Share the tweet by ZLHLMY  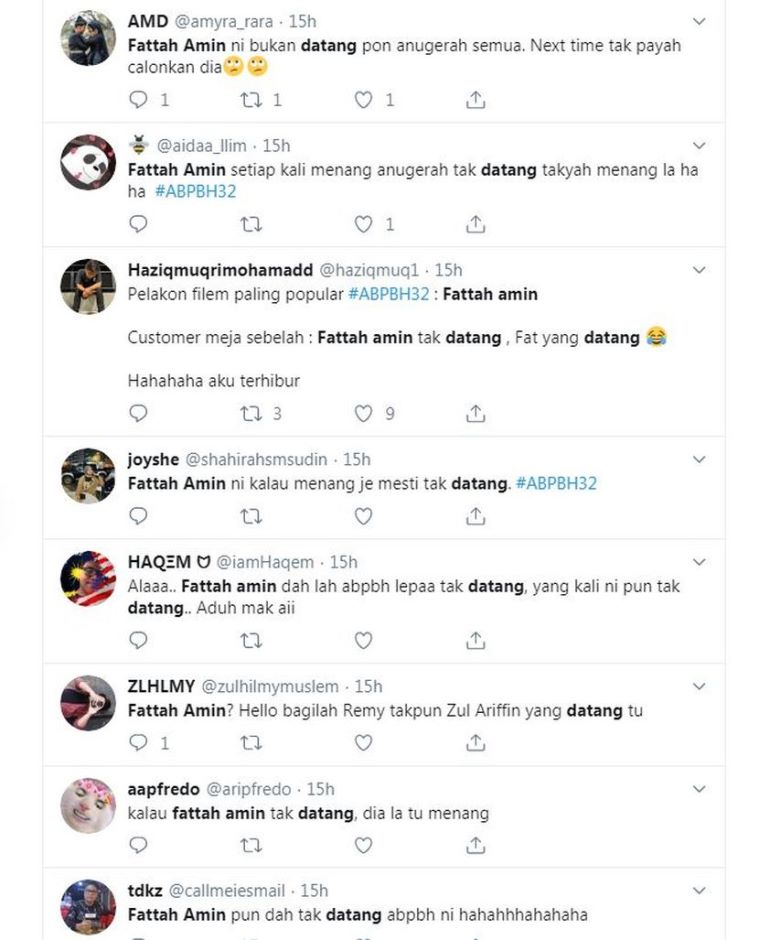pos(476,743)
